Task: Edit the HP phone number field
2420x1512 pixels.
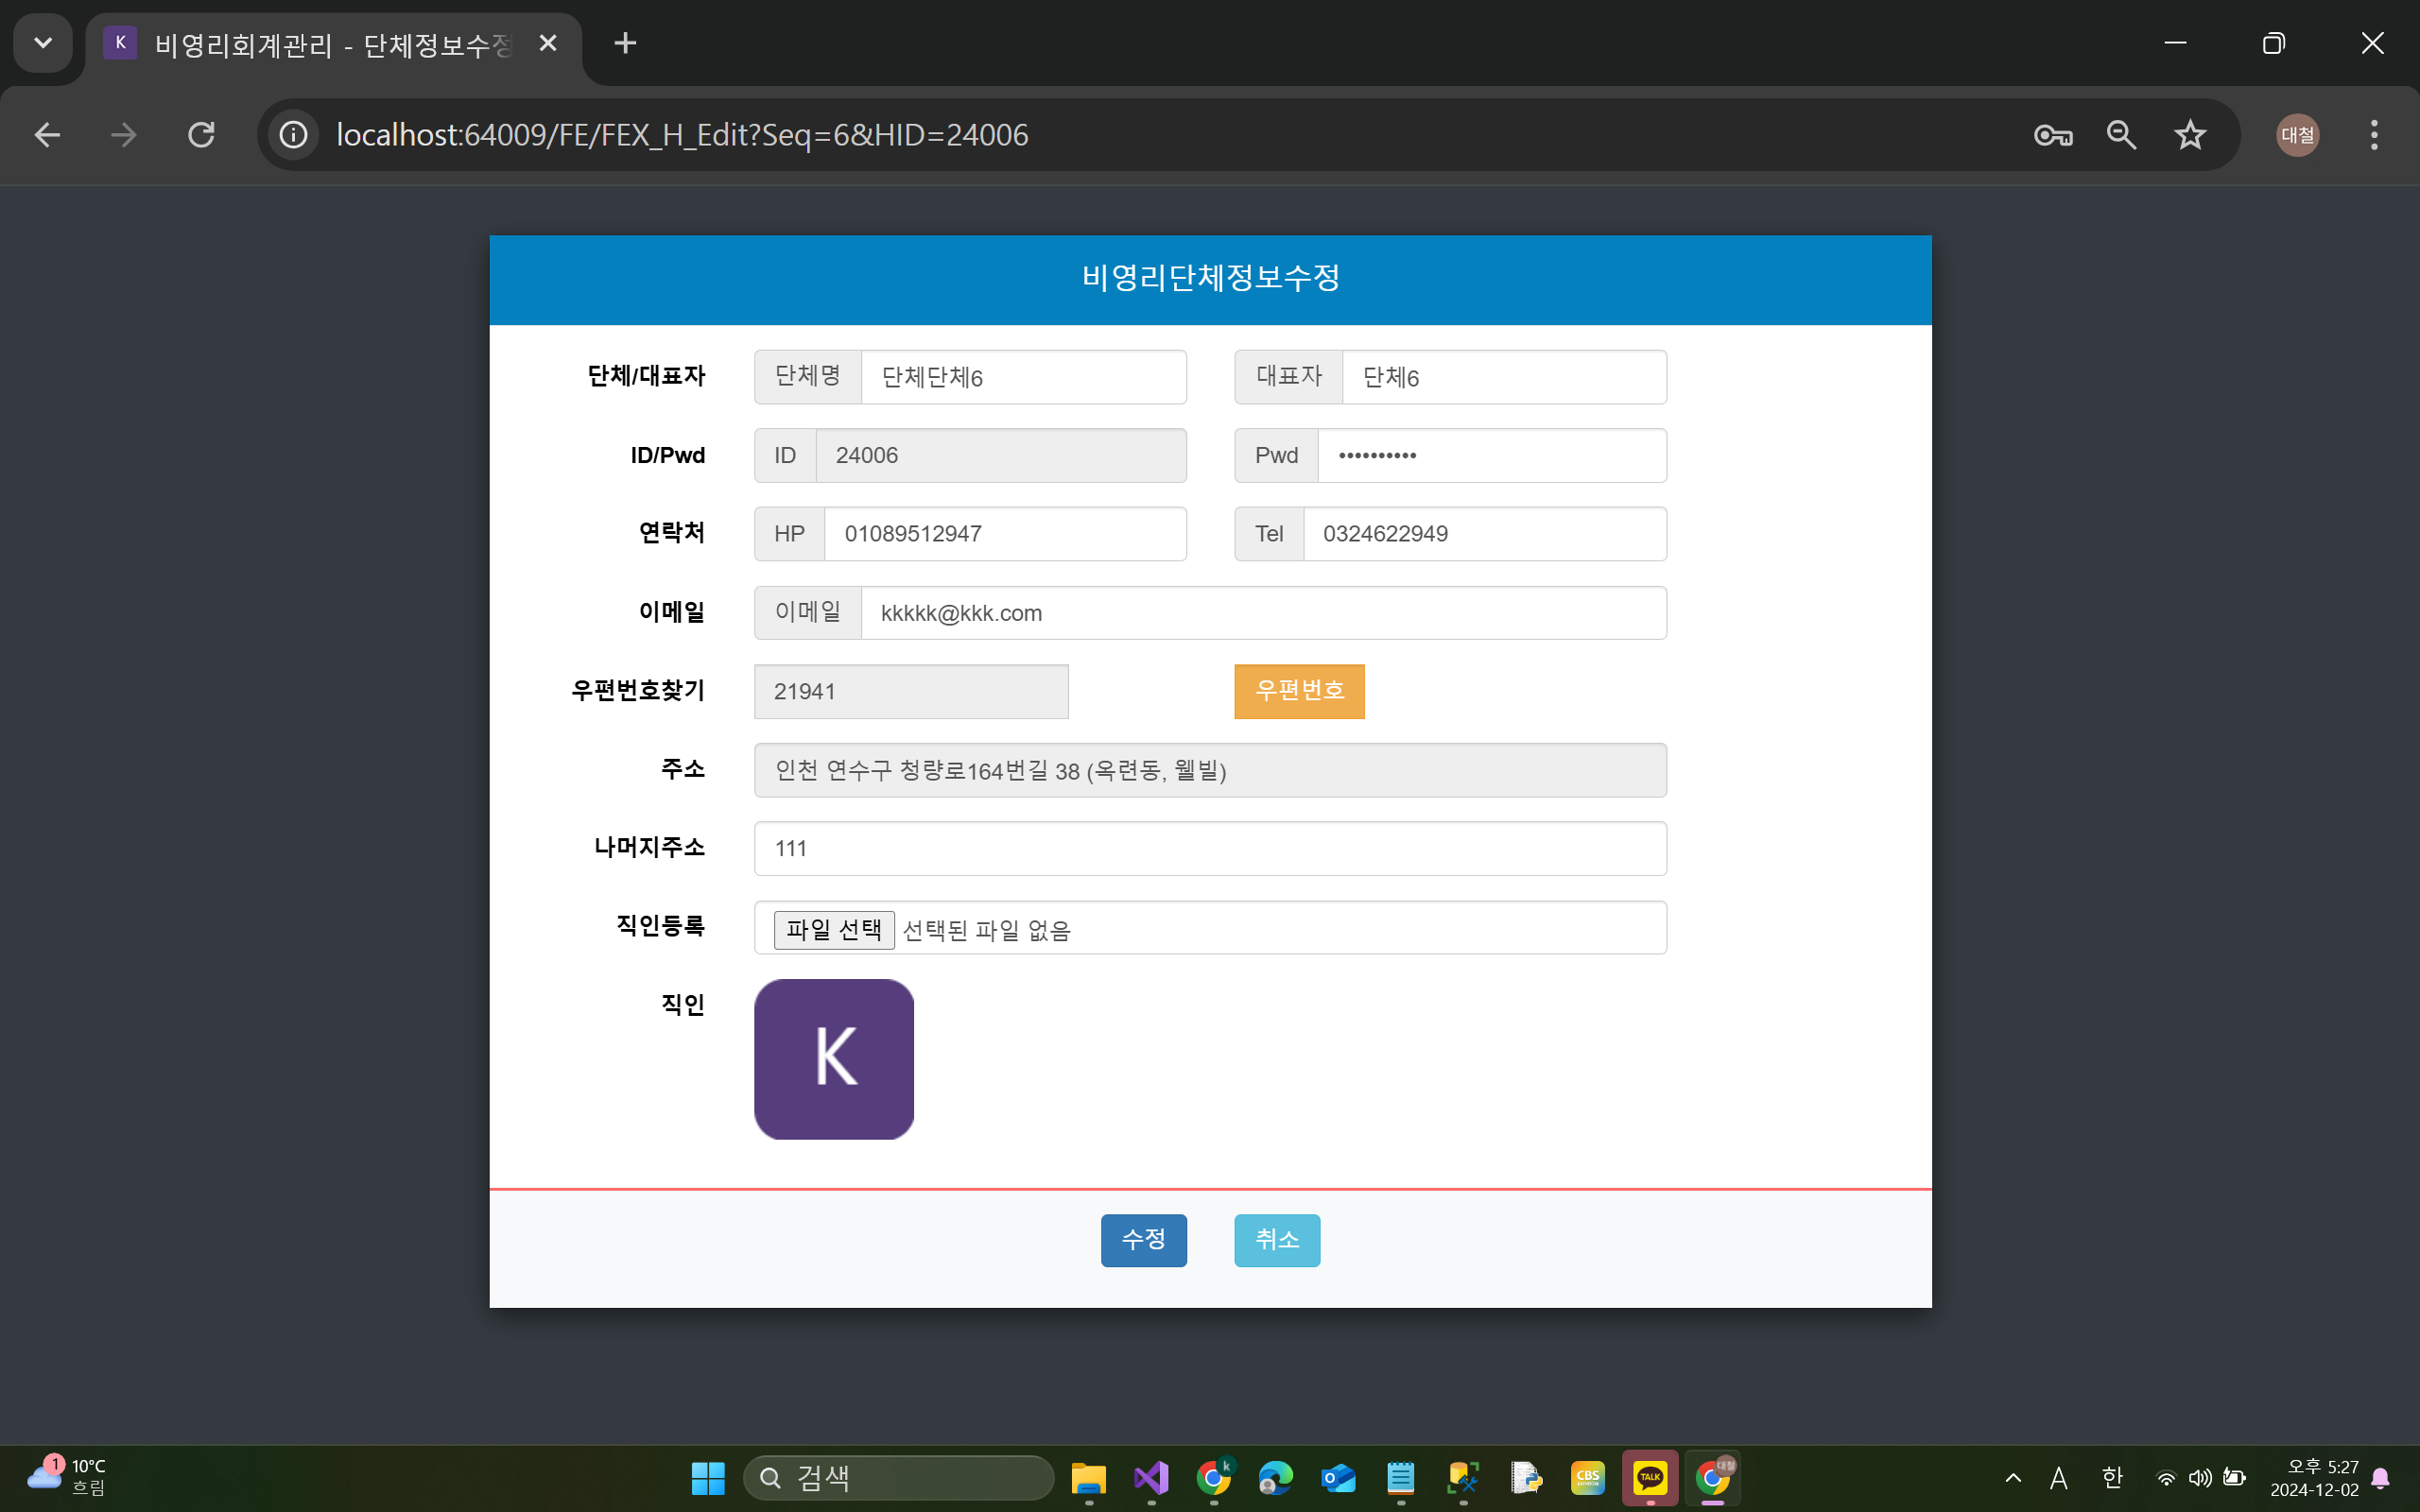Action: click(1005, 534)
